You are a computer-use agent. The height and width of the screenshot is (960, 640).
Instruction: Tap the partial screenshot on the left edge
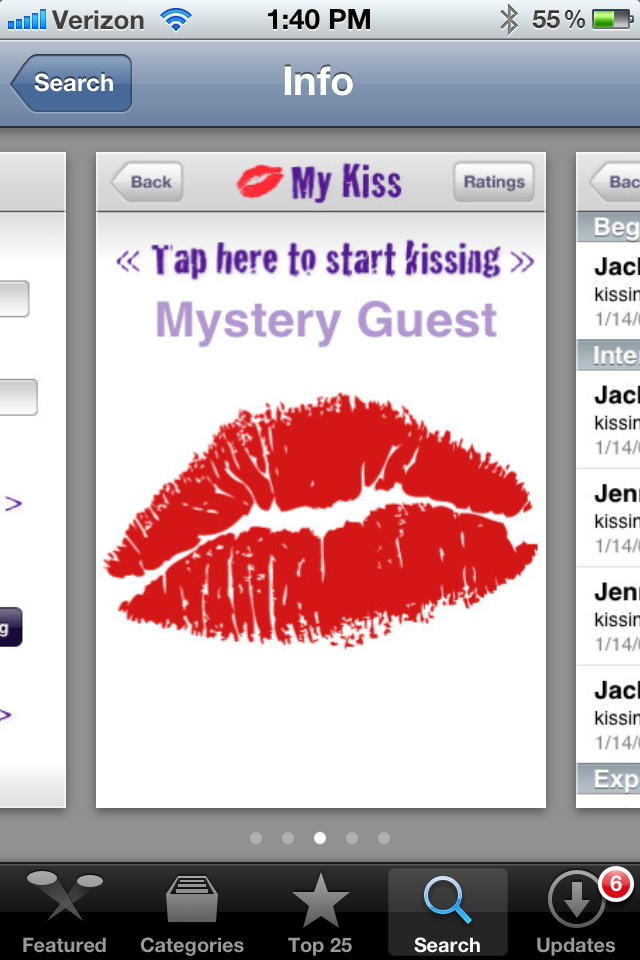32,480
